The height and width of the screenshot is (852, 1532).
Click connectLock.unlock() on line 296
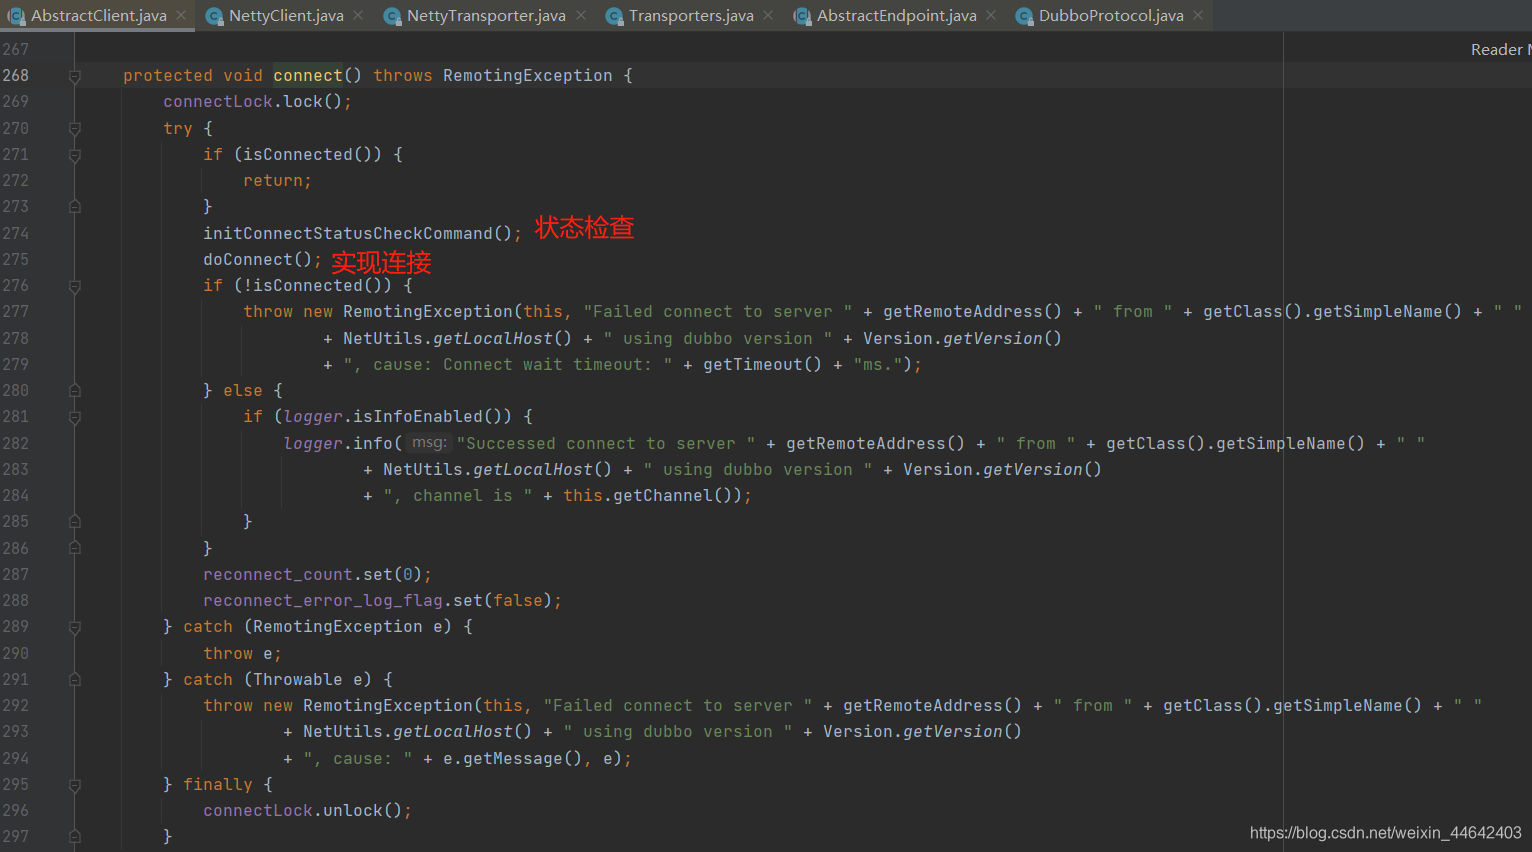pyautogui.click(x=307, y=811)
